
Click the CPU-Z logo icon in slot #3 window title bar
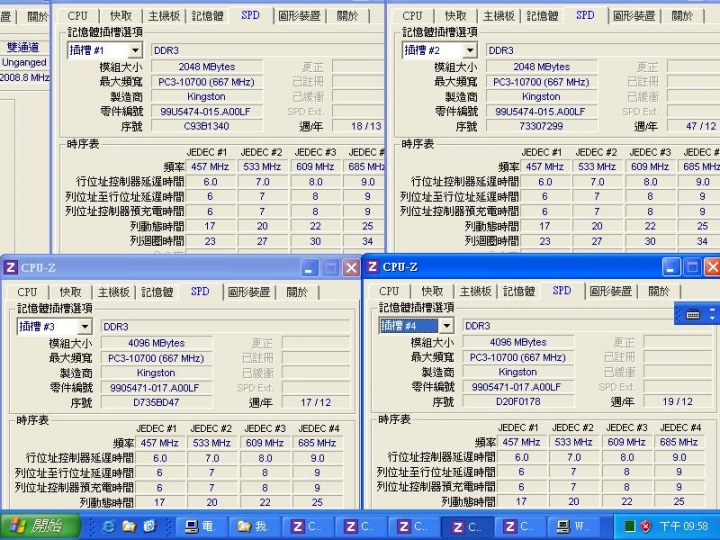tap(11, 267)
